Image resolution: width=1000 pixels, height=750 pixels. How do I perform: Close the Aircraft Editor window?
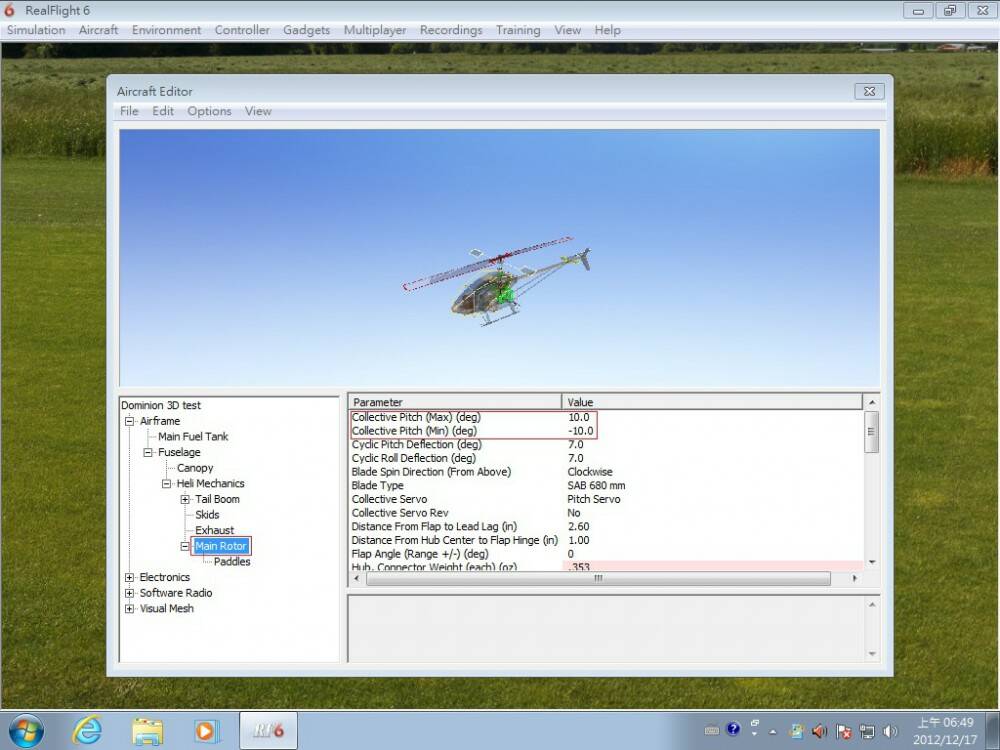869,91
